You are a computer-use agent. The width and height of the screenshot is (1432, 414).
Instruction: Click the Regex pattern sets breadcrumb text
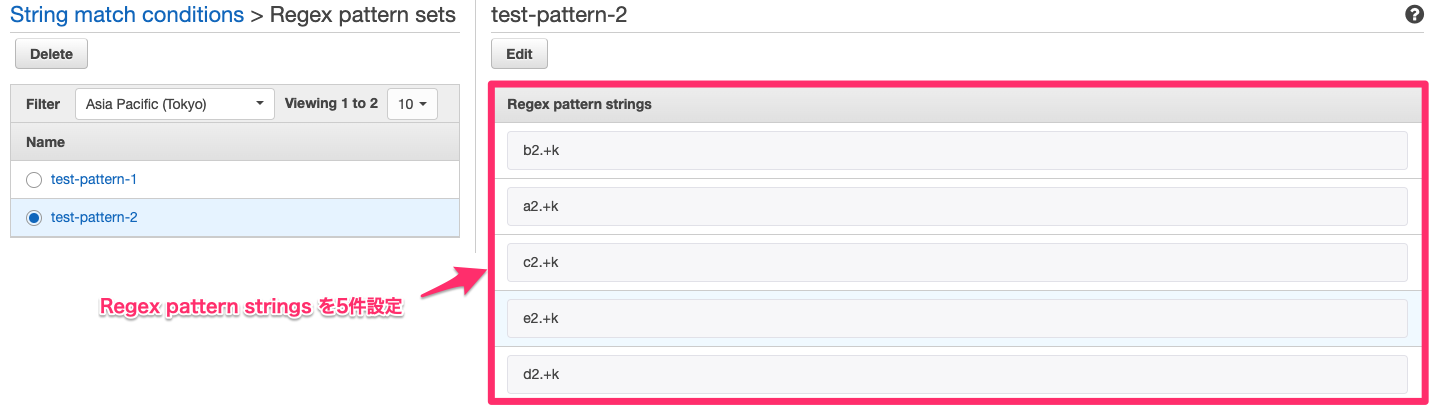coord(363,15)
